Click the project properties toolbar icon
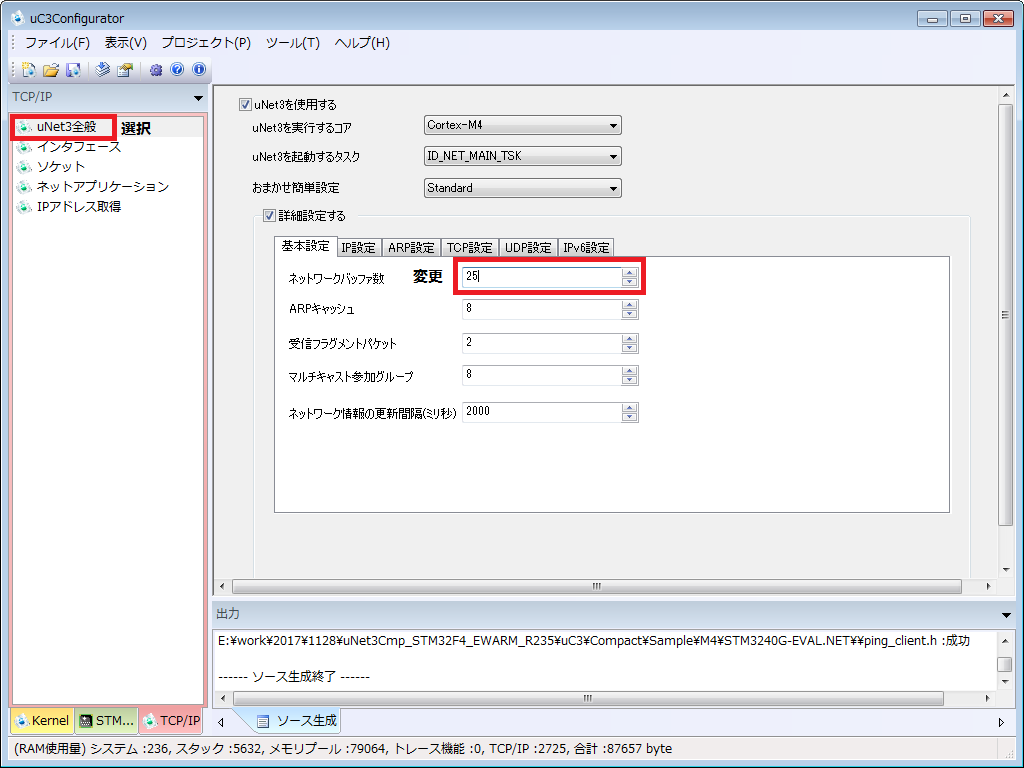Image resolution: width=1024 pixels, height=768 pixels. pos(125,70)
